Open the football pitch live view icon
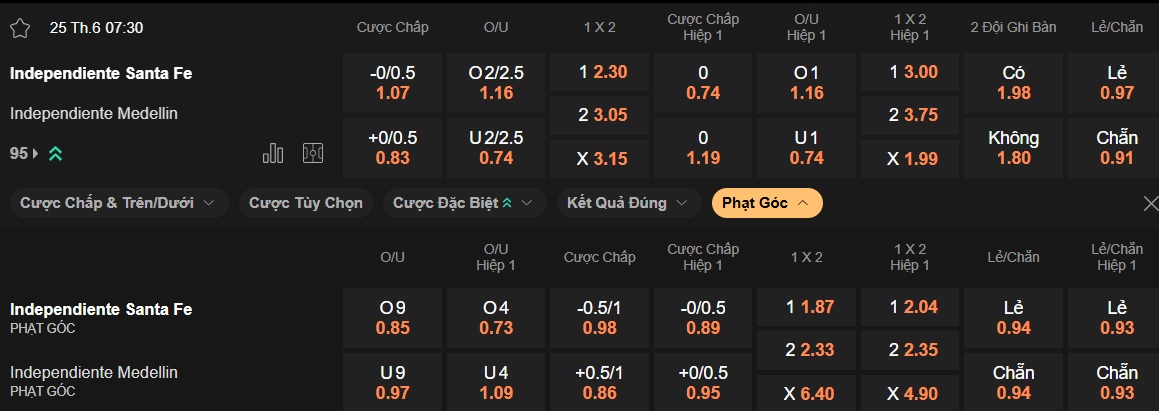Screen dimensions: 1159x411 313,153
